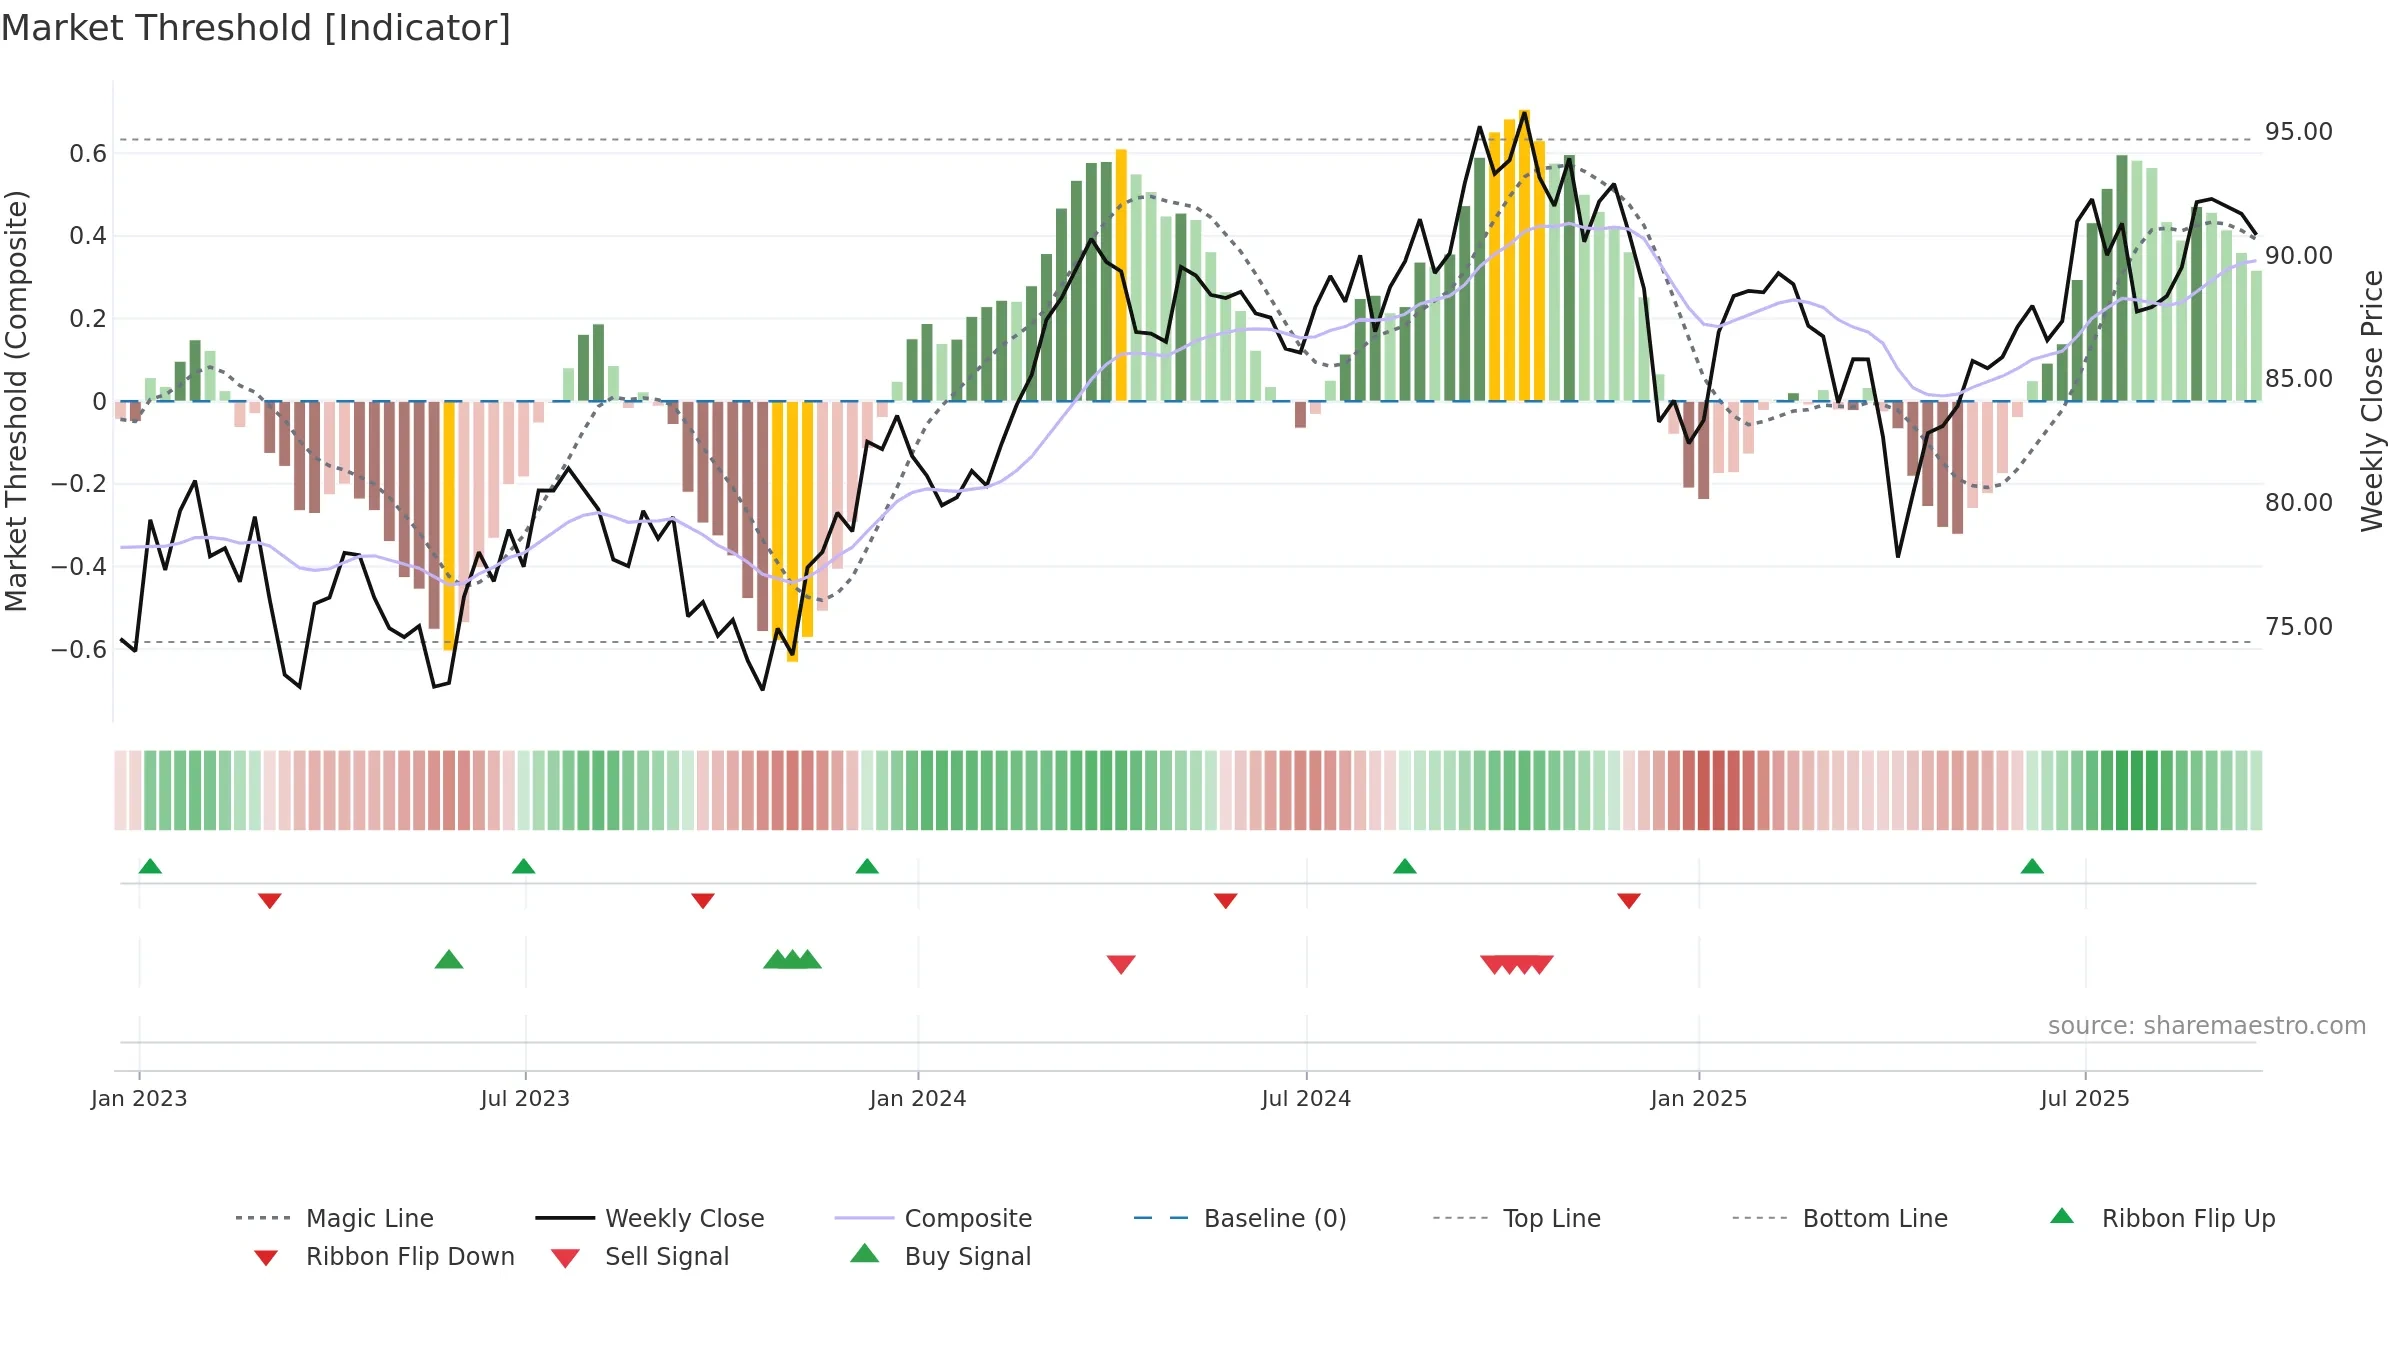Toggle Sell Signal legend entry
This screenshot has width=2400, height=1350.
click(640, 1256)
